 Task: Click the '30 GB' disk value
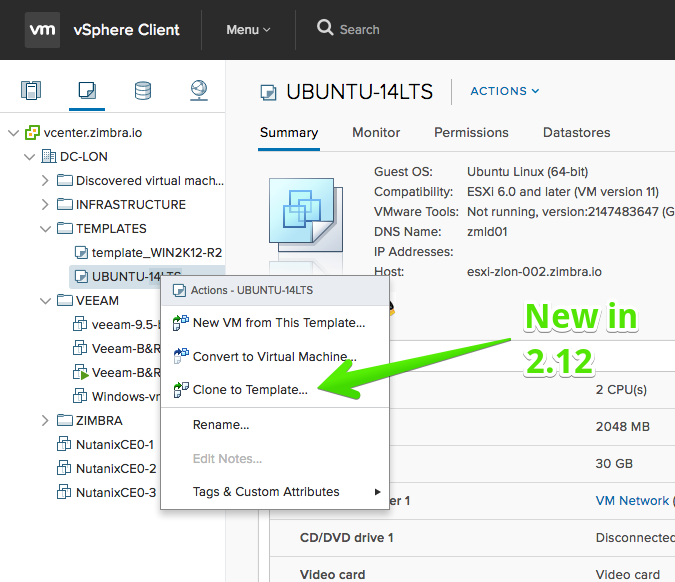[614, 464]
